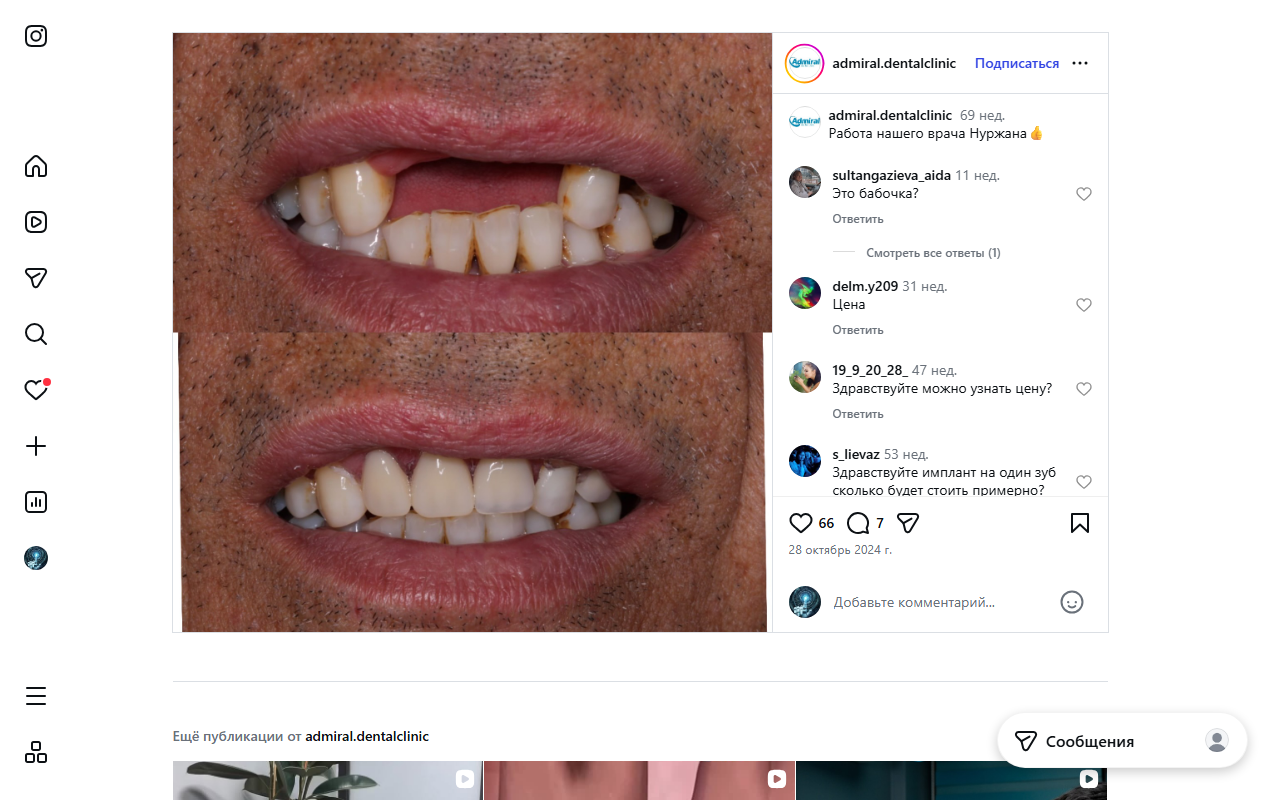The width and height of the screenshot is (1280, 800).
Task: Open the Search magnifier icon
Action: [36, 334]
